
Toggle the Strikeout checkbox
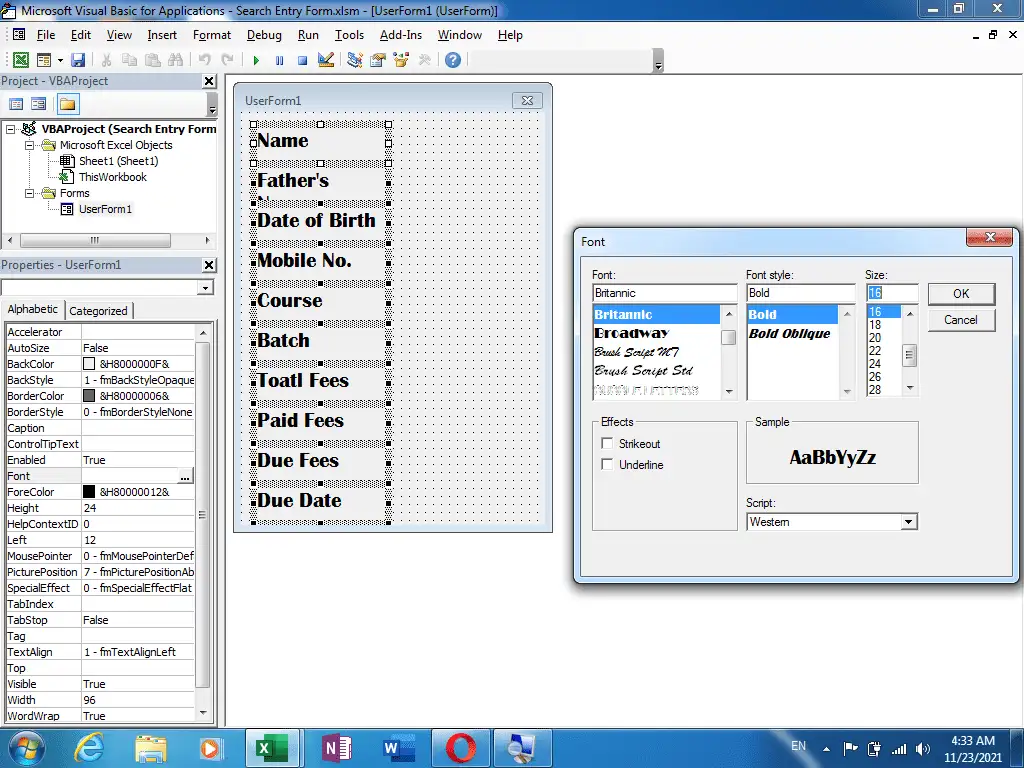coord(607,443)
